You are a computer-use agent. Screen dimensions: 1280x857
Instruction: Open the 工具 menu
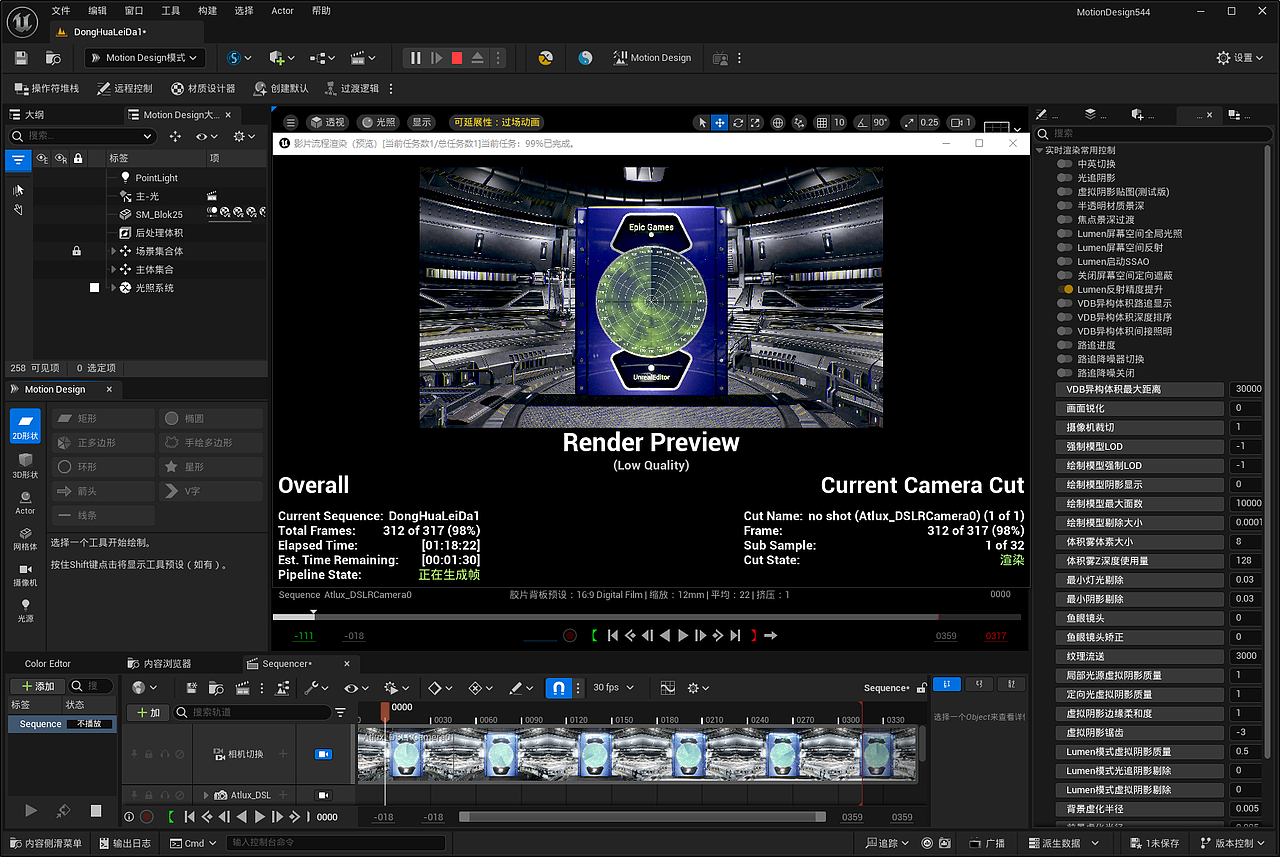171,11
